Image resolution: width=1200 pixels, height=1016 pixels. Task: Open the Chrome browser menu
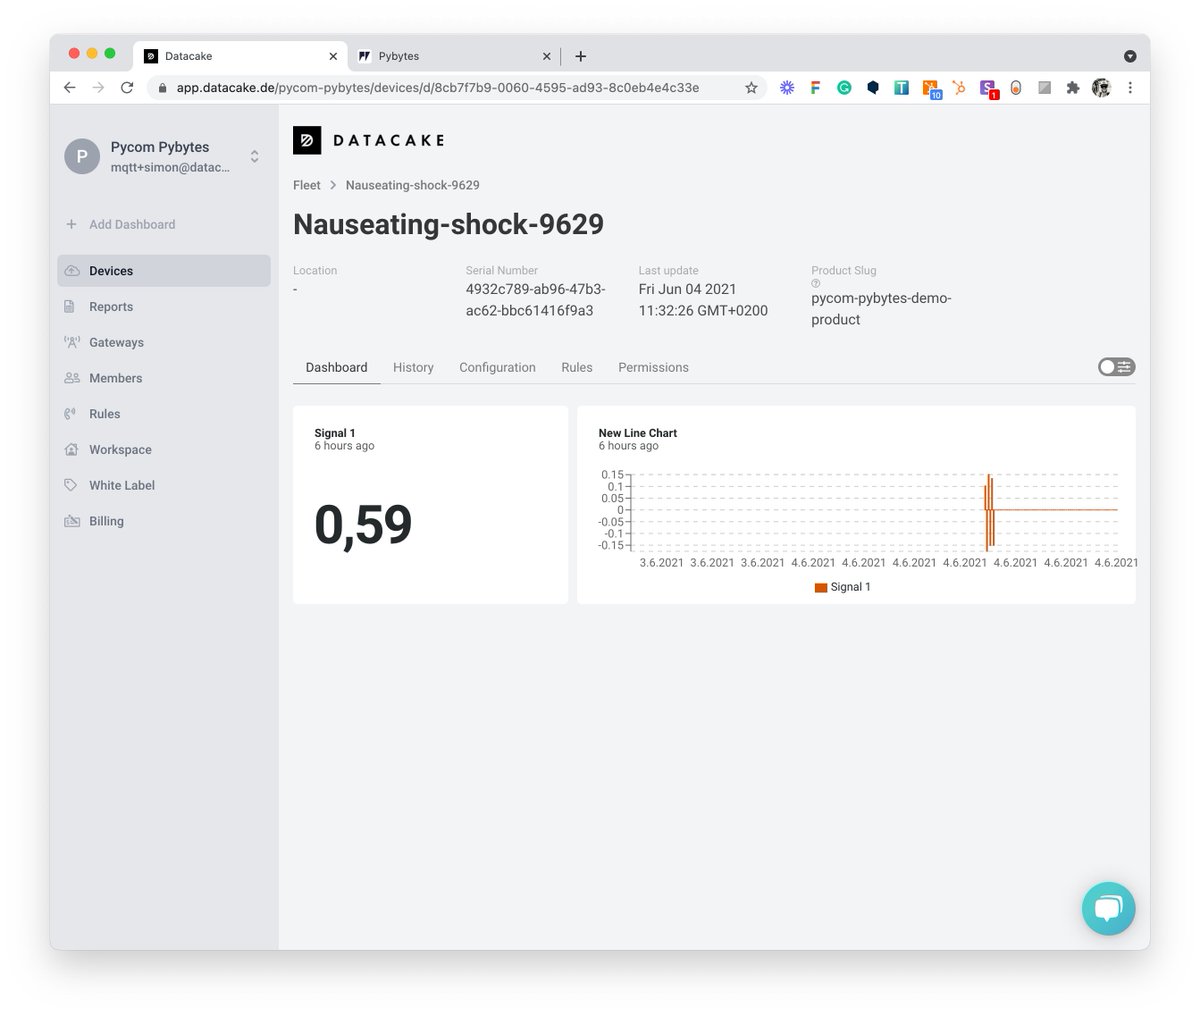(x=1130, y=87)
